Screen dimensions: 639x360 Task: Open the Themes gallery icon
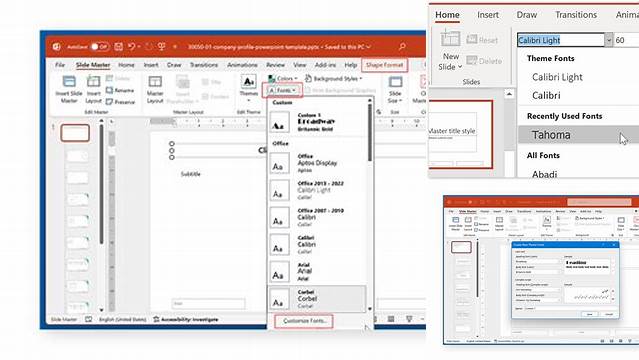click(x=249, y=81)
